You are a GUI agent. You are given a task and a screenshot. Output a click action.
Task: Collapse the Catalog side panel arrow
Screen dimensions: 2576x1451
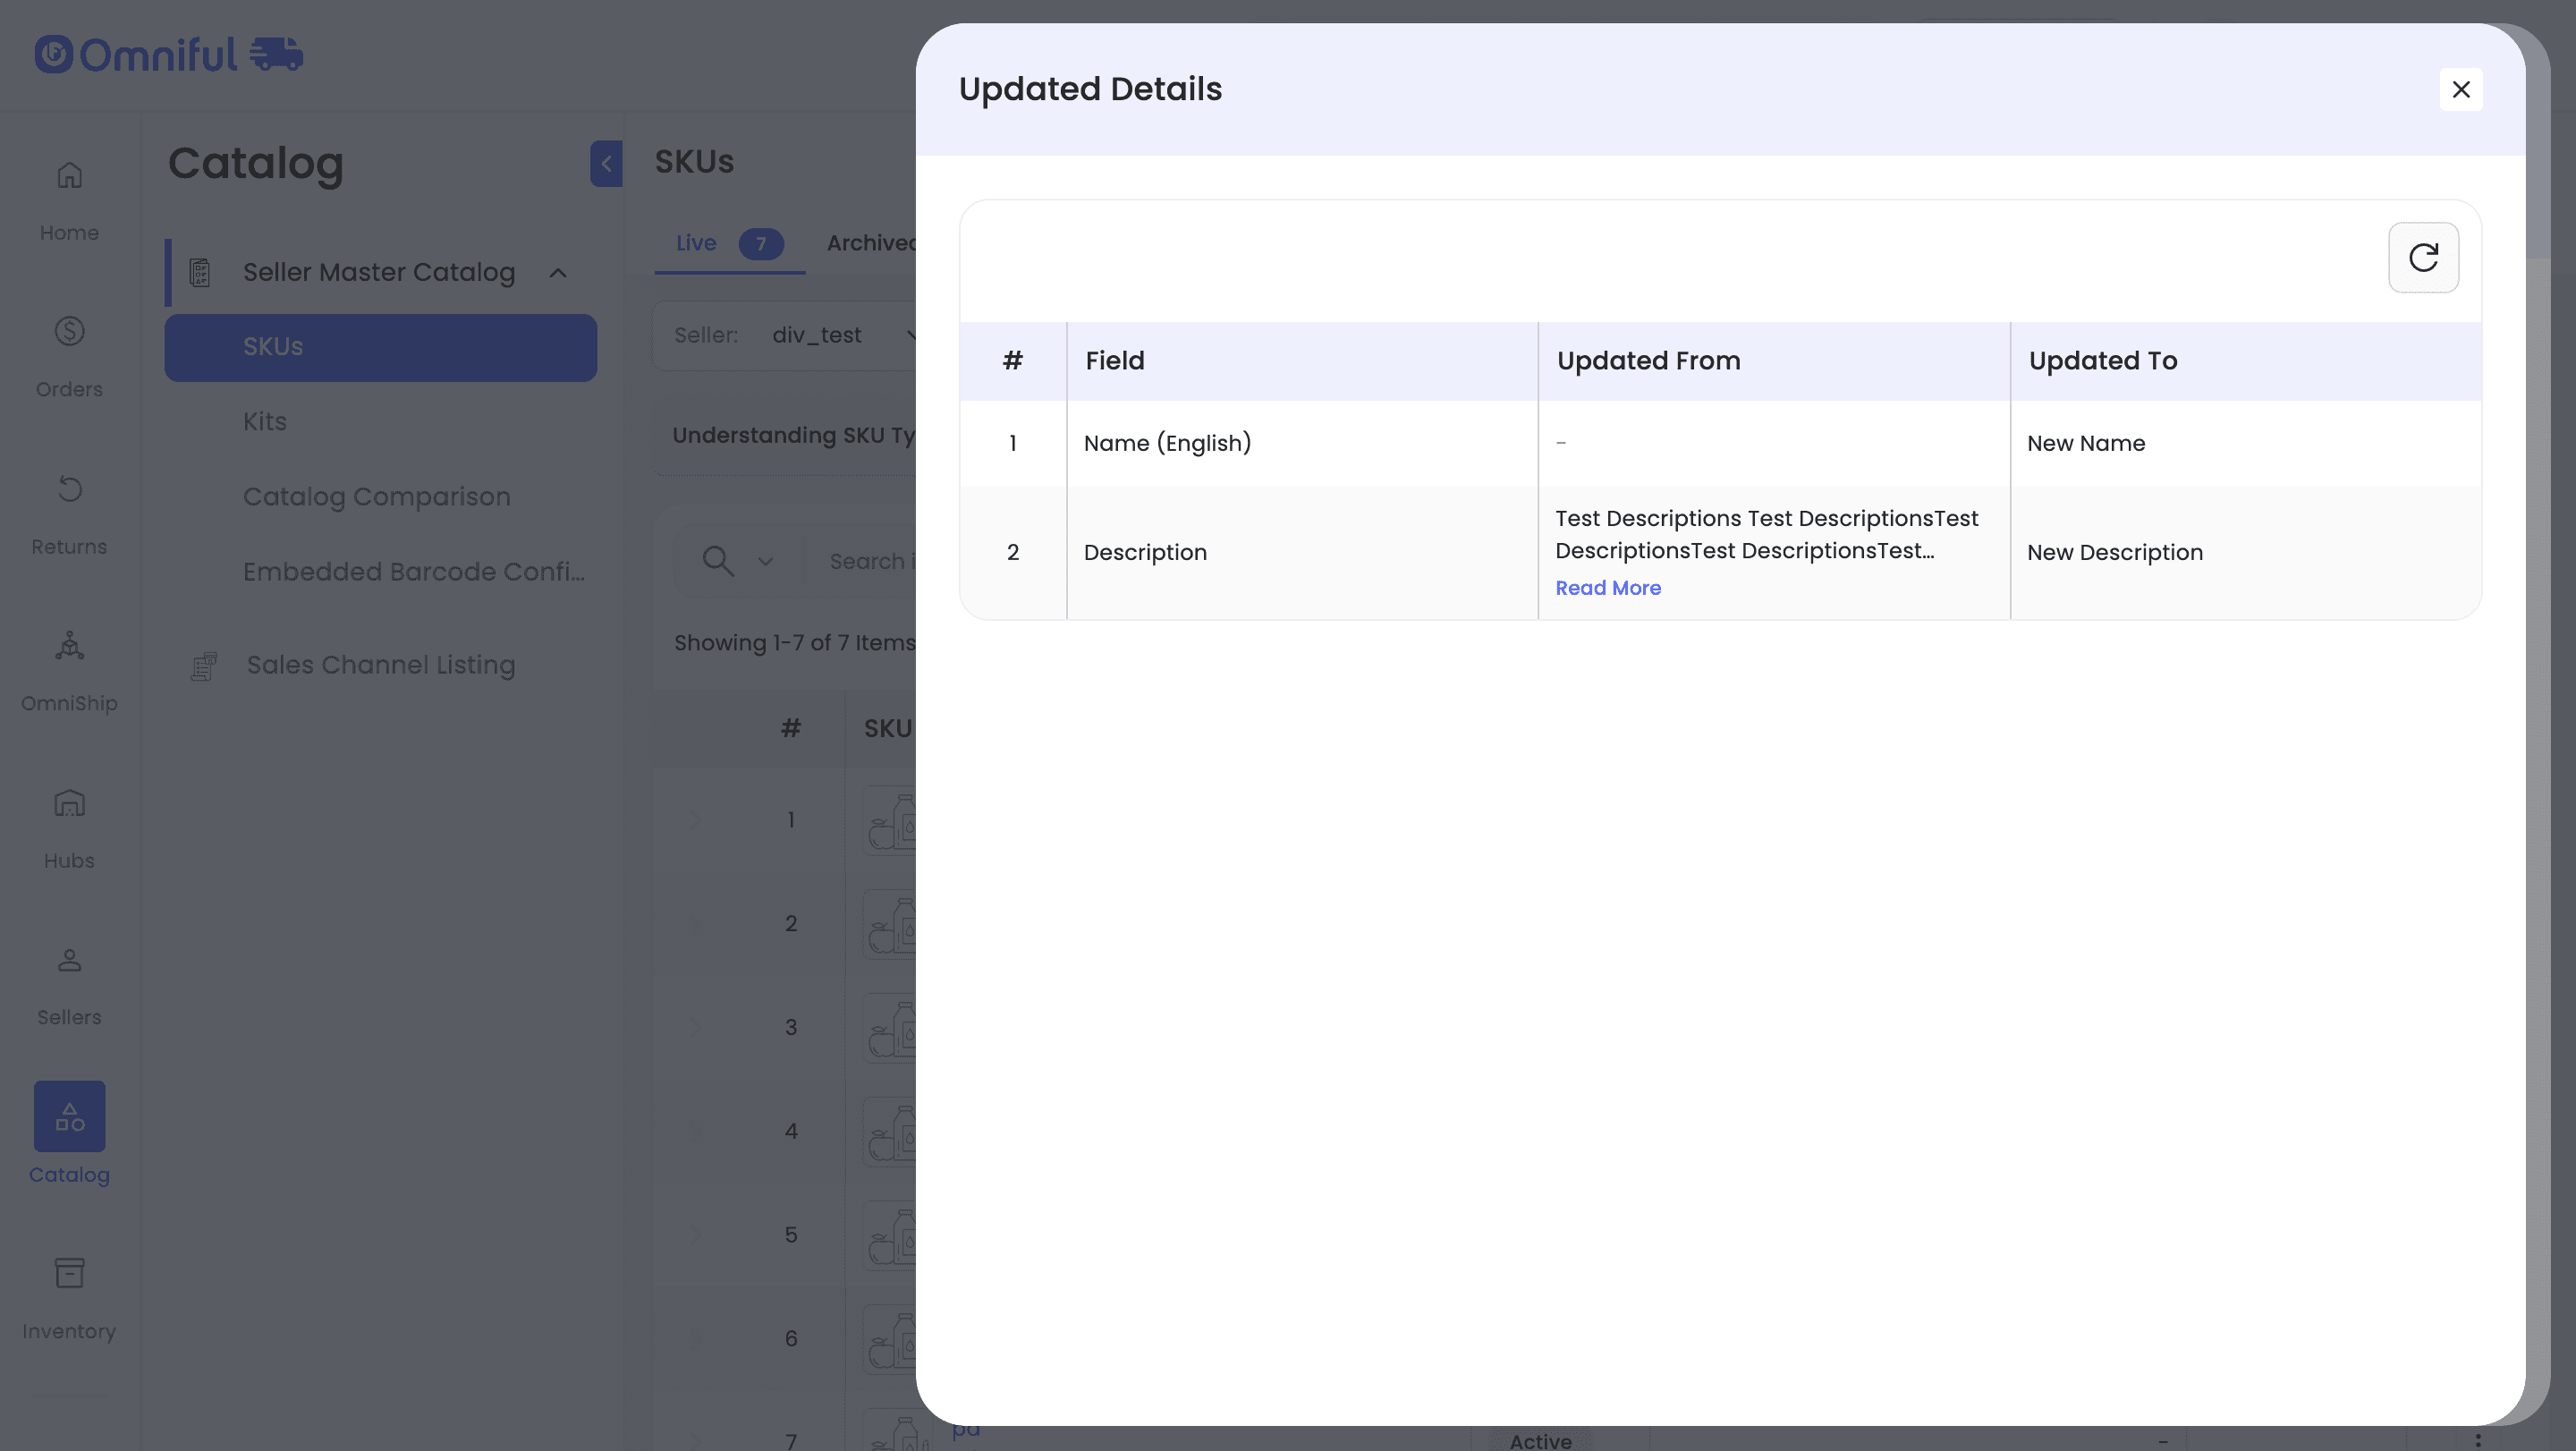tap(606, 164)
